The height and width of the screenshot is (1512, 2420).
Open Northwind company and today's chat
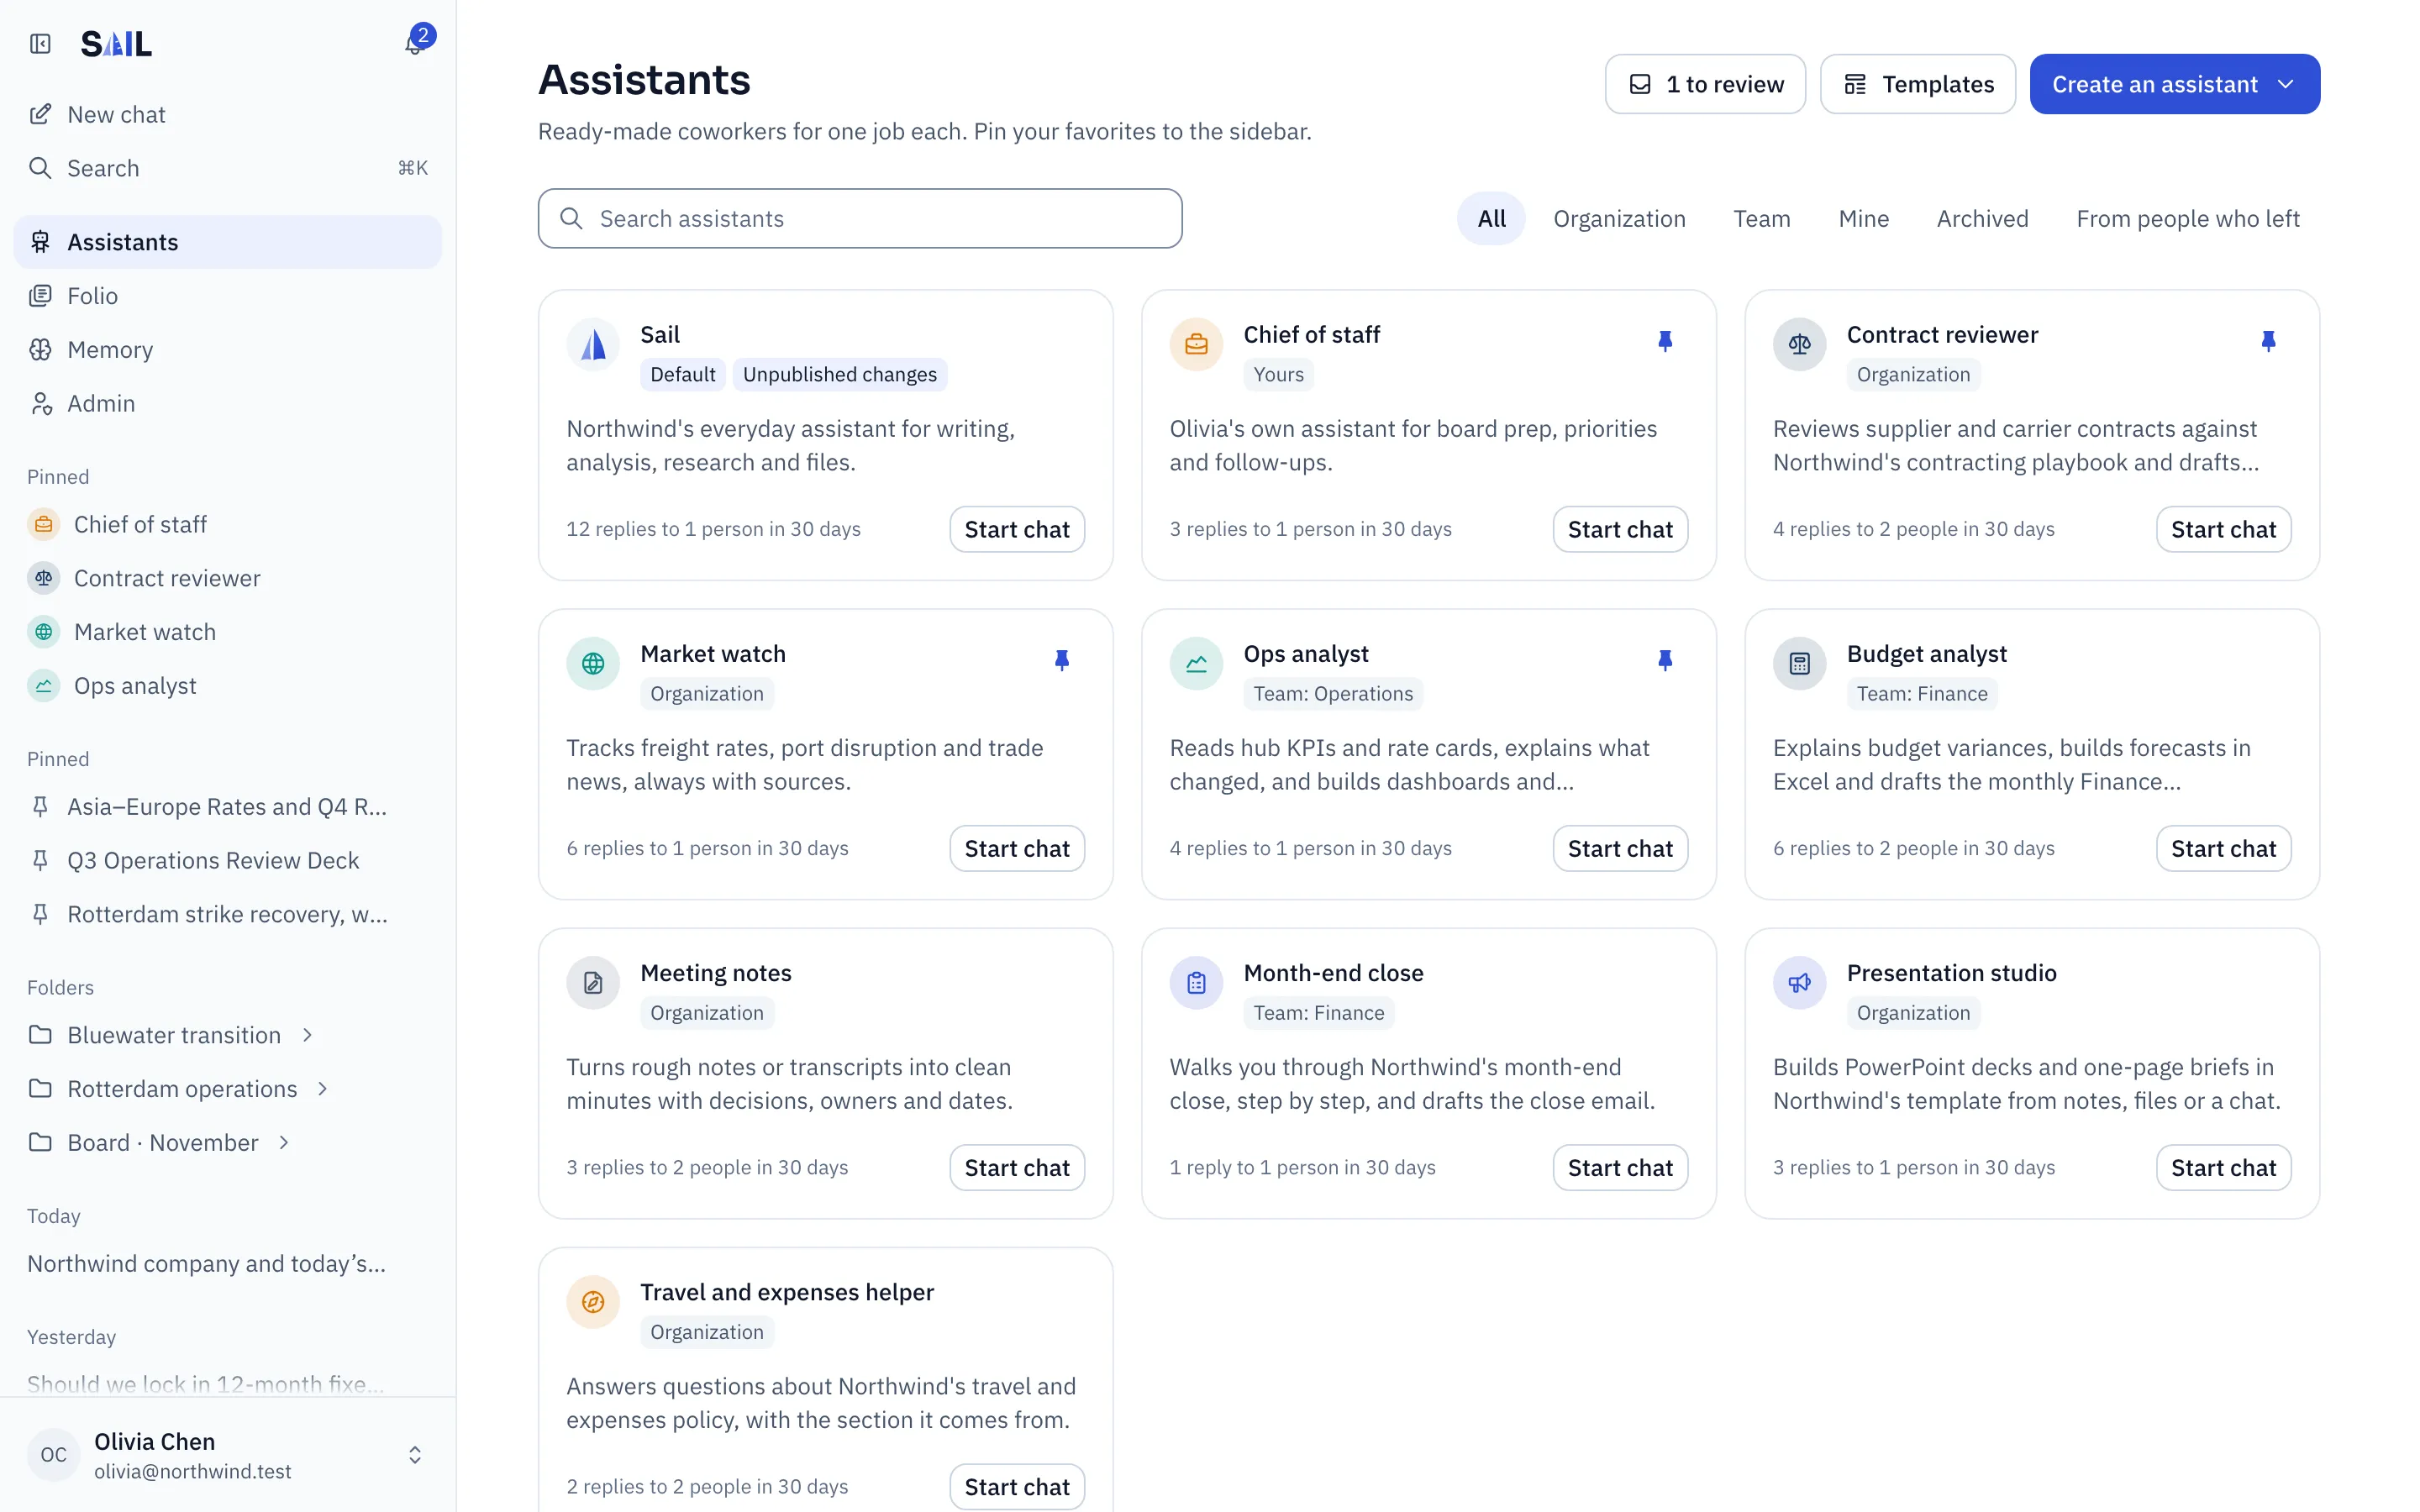tap(228, 1264)
